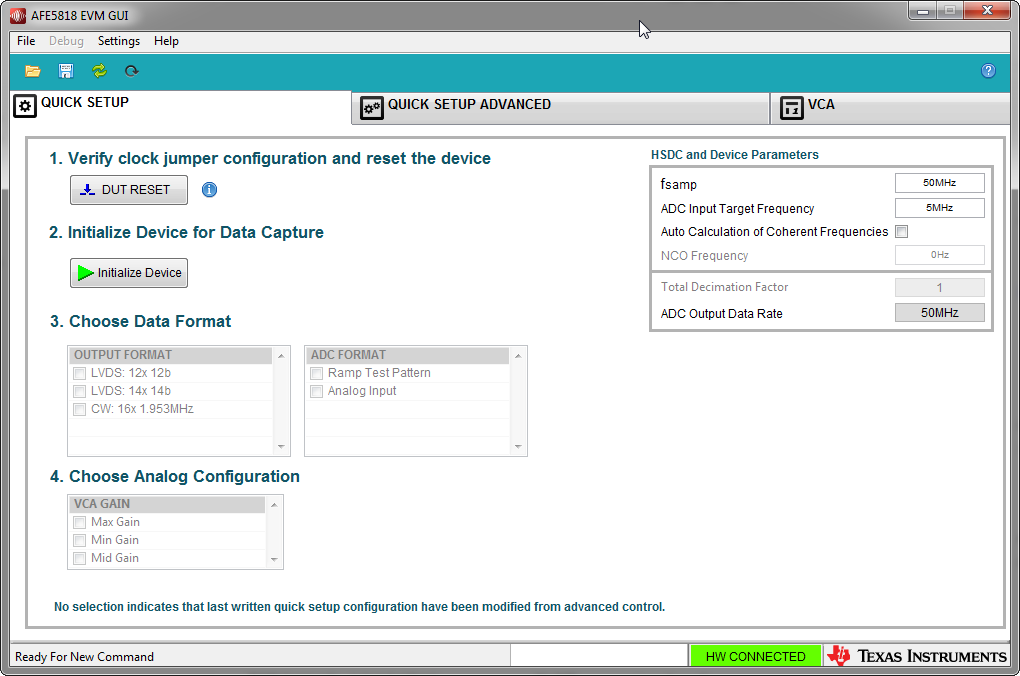Click the Texas Instruments logo
Viewport: 1020px width, 676px height.
917,656
